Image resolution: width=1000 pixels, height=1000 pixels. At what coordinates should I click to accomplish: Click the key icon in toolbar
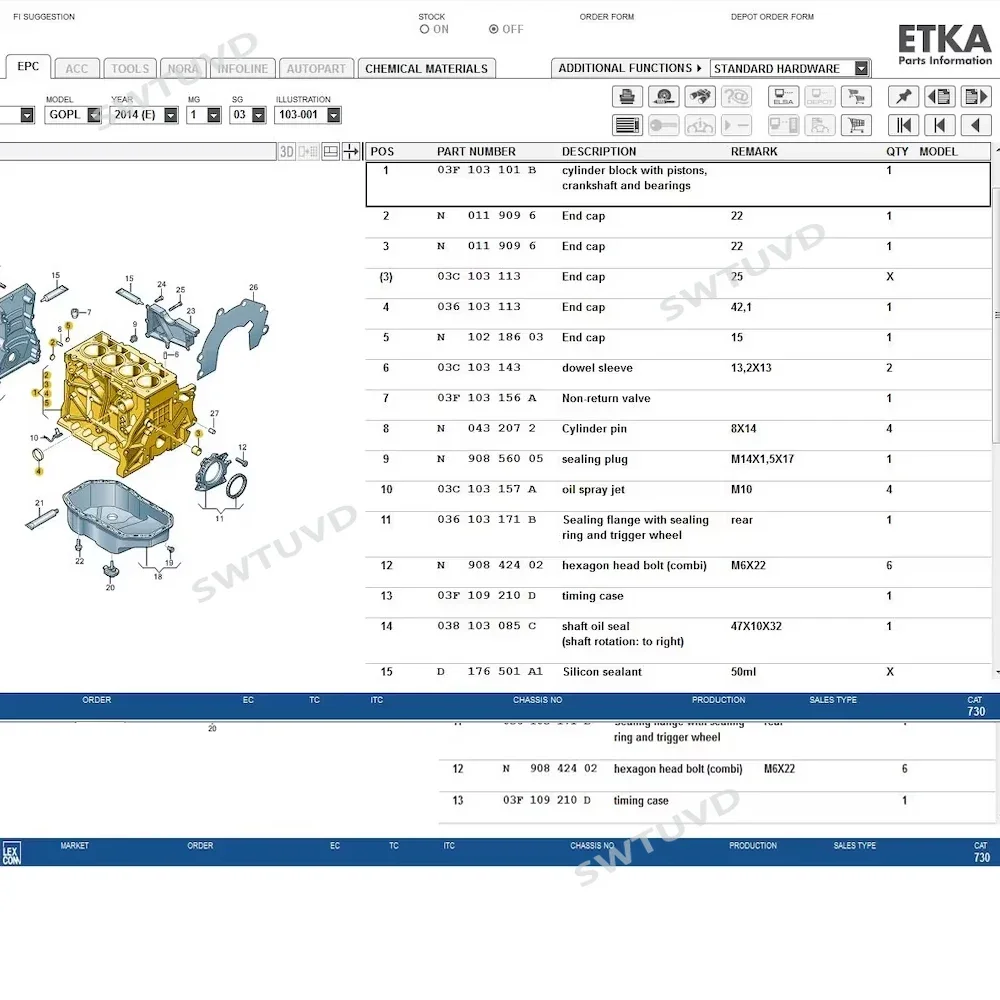(663, 125)
